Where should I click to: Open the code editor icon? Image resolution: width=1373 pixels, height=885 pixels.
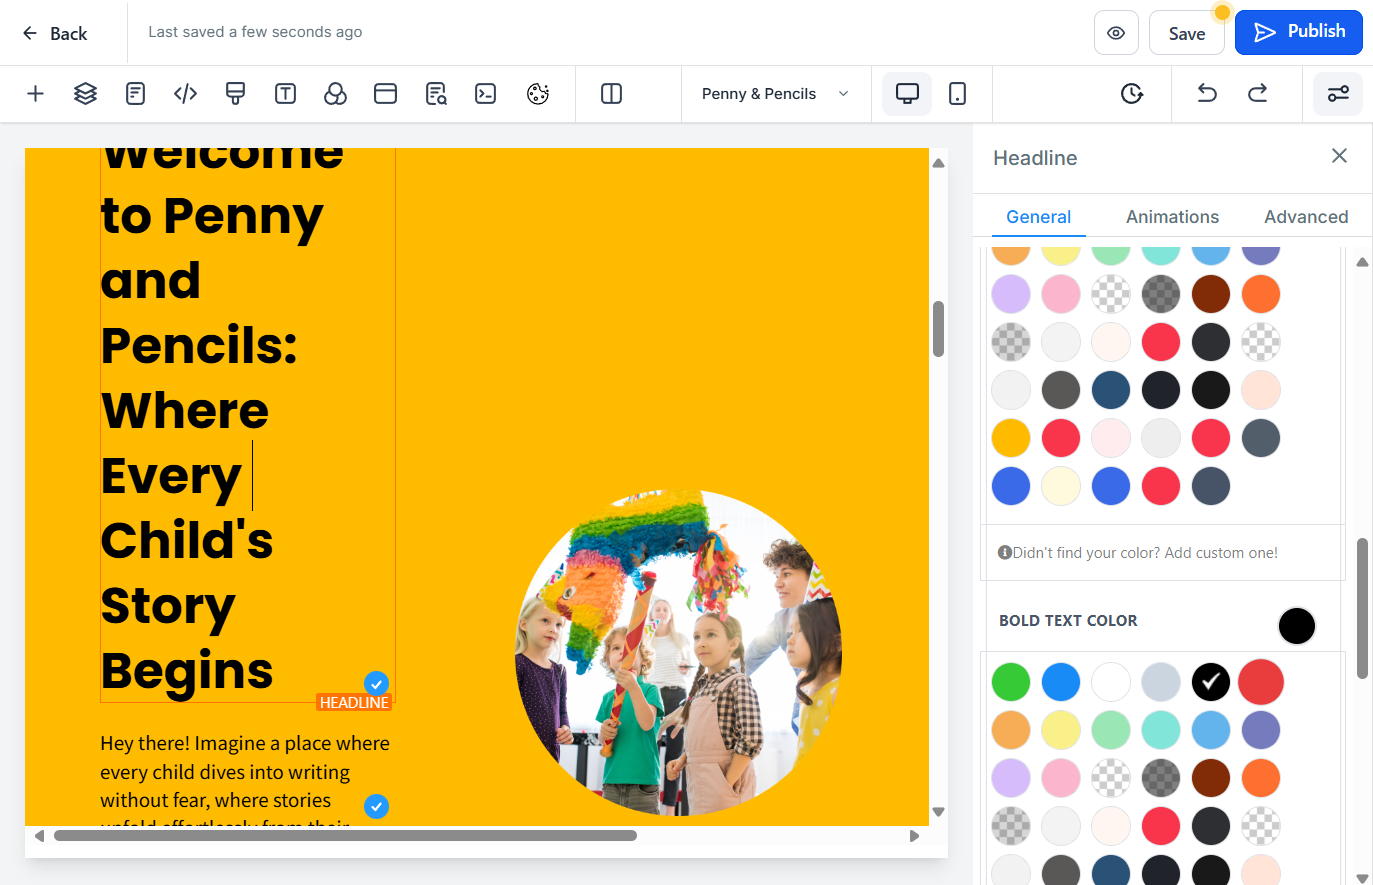[185, 94]
